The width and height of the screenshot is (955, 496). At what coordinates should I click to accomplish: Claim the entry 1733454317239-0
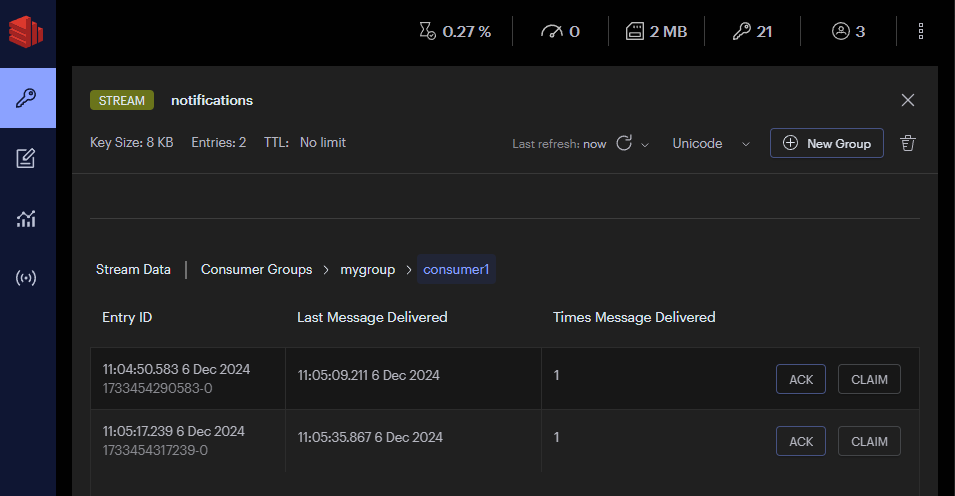[x=869, y=441]
